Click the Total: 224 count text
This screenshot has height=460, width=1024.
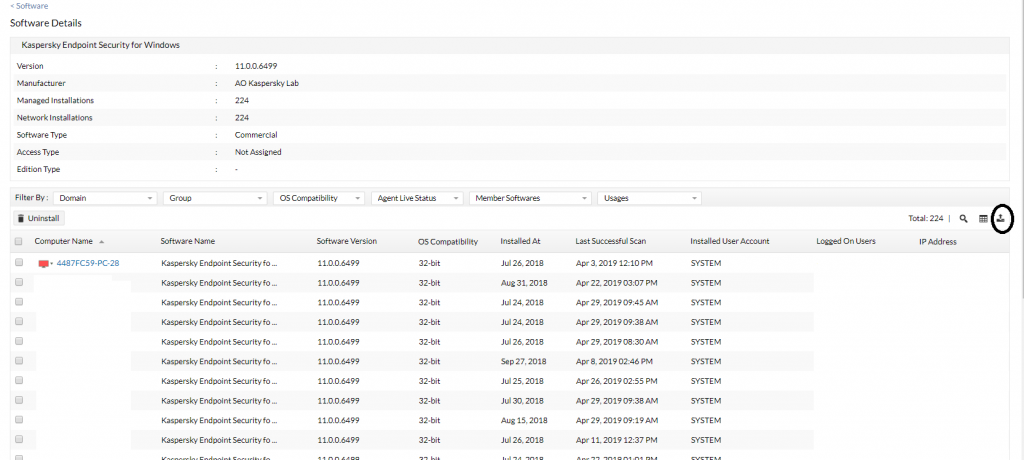[925, 218]
